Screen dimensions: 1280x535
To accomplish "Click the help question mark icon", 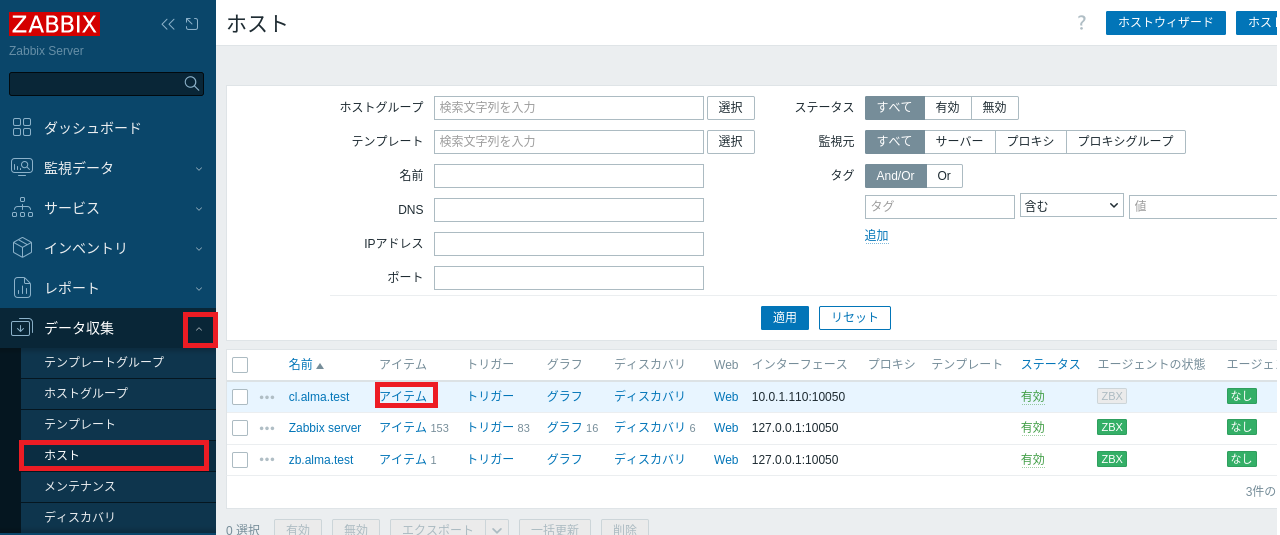I will click(1081, 23).
